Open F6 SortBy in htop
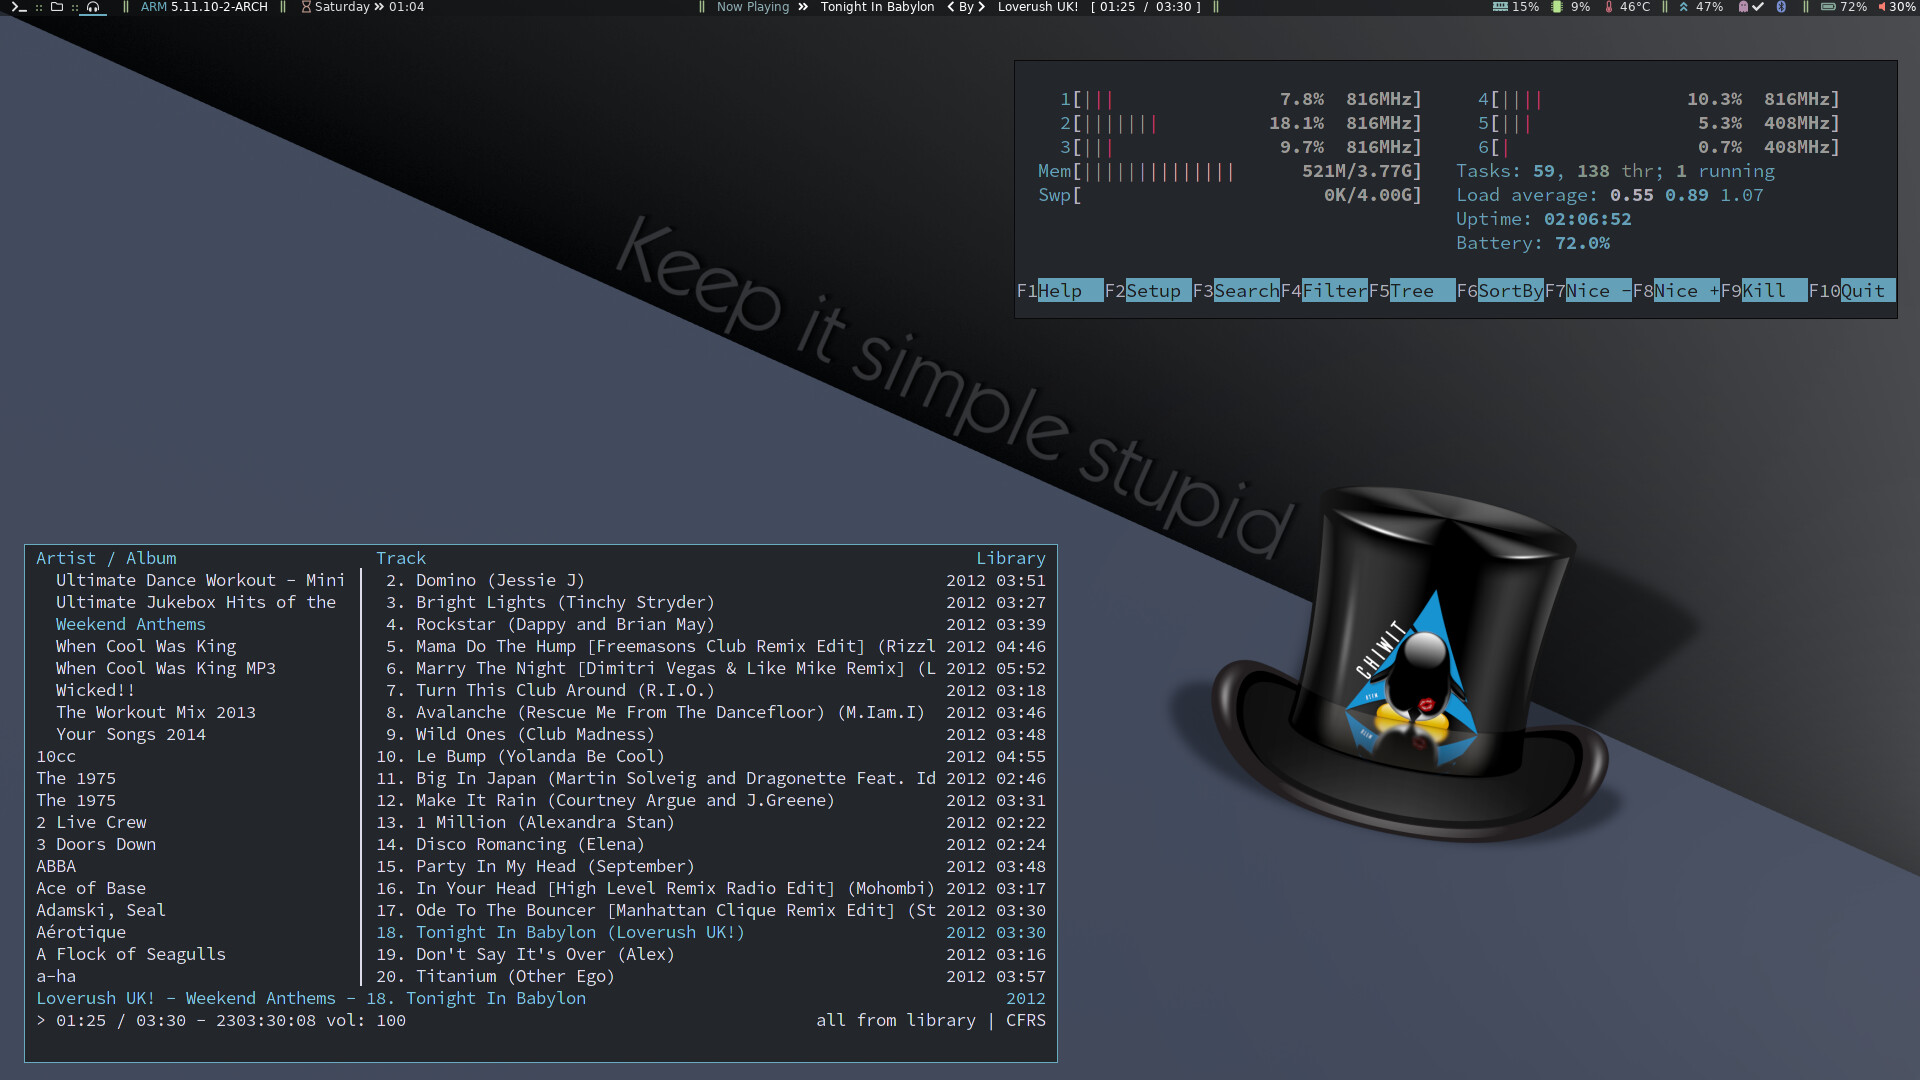Image resolution: width=1920 pixels, height=1080 pixels. point(1509,291)
